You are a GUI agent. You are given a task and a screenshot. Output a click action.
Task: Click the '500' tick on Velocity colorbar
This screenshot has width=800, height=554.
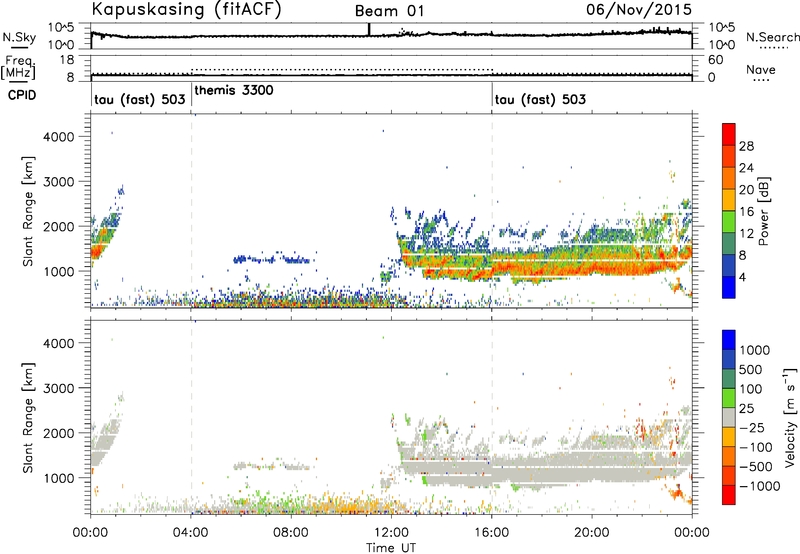pyautogui.click(x=751, y=369)
